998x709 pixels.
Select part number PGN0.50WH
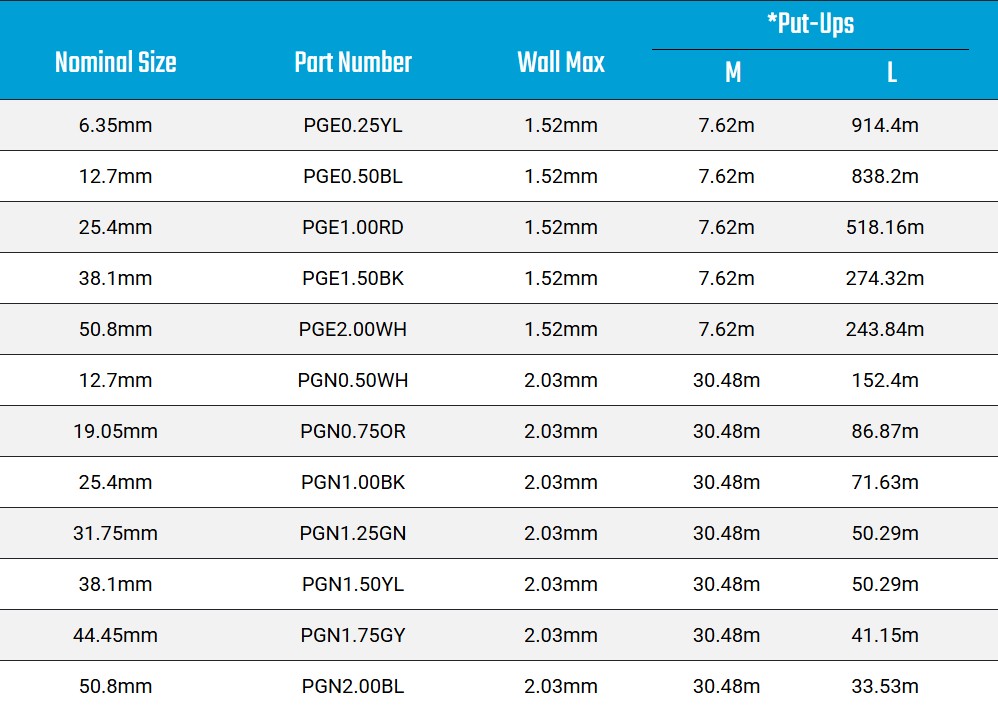click(353, 380)
